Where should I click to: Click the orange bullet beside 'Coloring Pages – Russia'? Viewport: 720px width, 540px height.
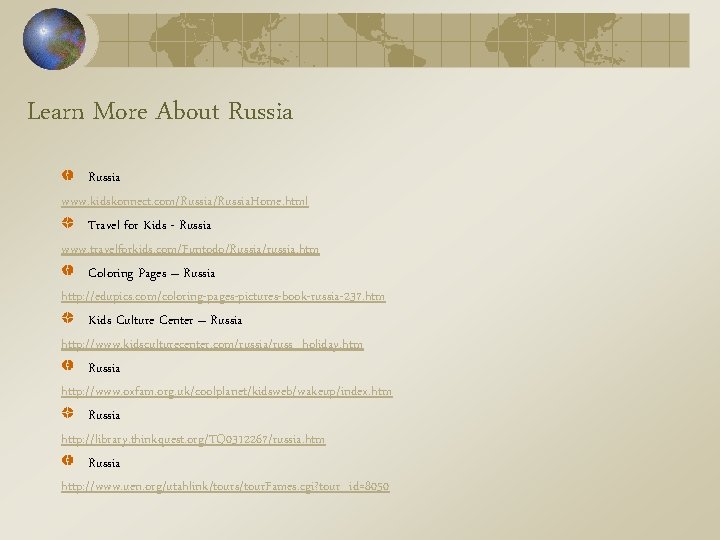pyautogui.click(x=68, y=270)
